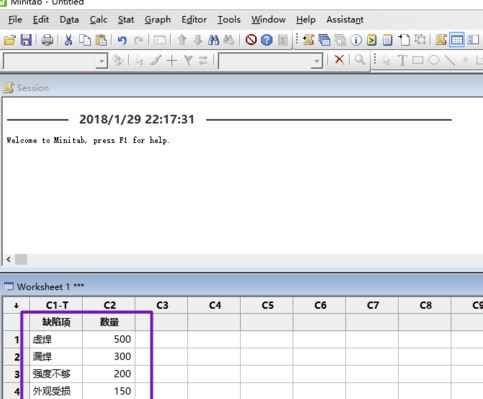The height and width of the screenshot is (399, 483).
Task: Click the red X clear icon
Action: tap(339, 60)
